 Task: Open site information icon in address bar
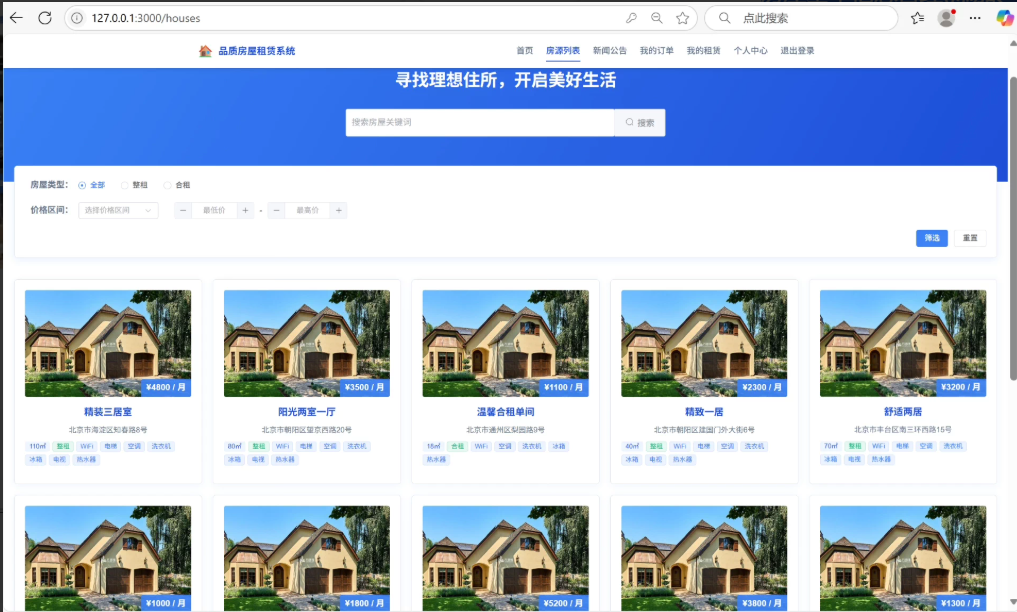tap(77, 18)
